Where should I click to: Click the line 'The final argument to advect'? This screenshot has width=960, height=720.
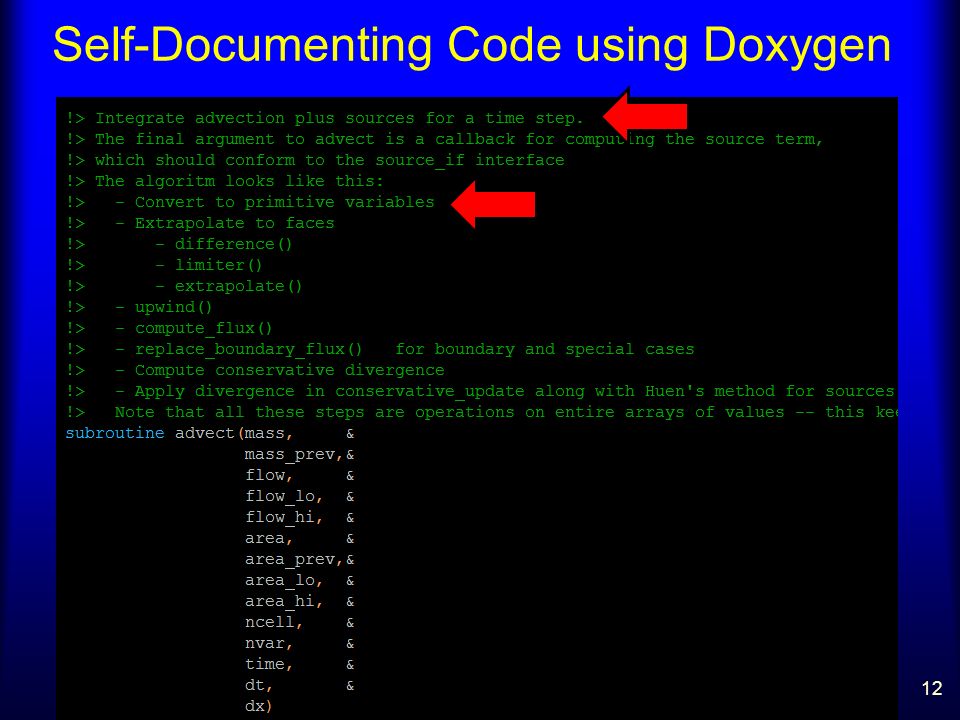click(444, 140)
